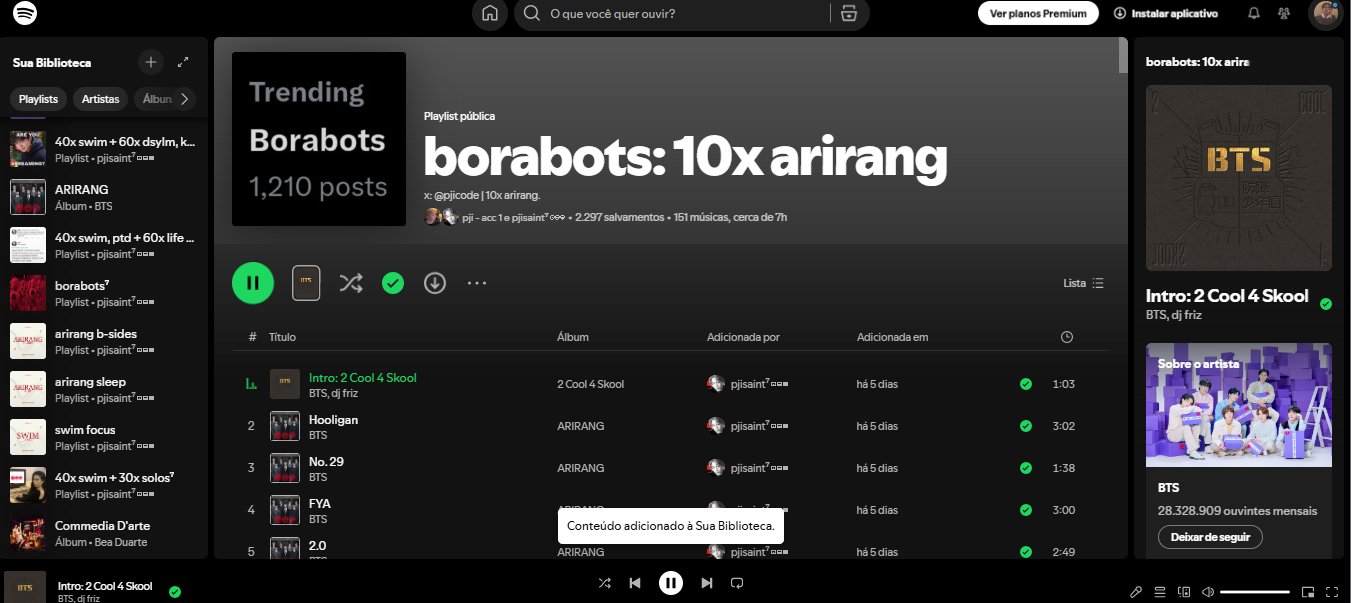This screenshot has width=1351, height=603.
Task: Open more options for the playlist
Action: pos(477,283)
